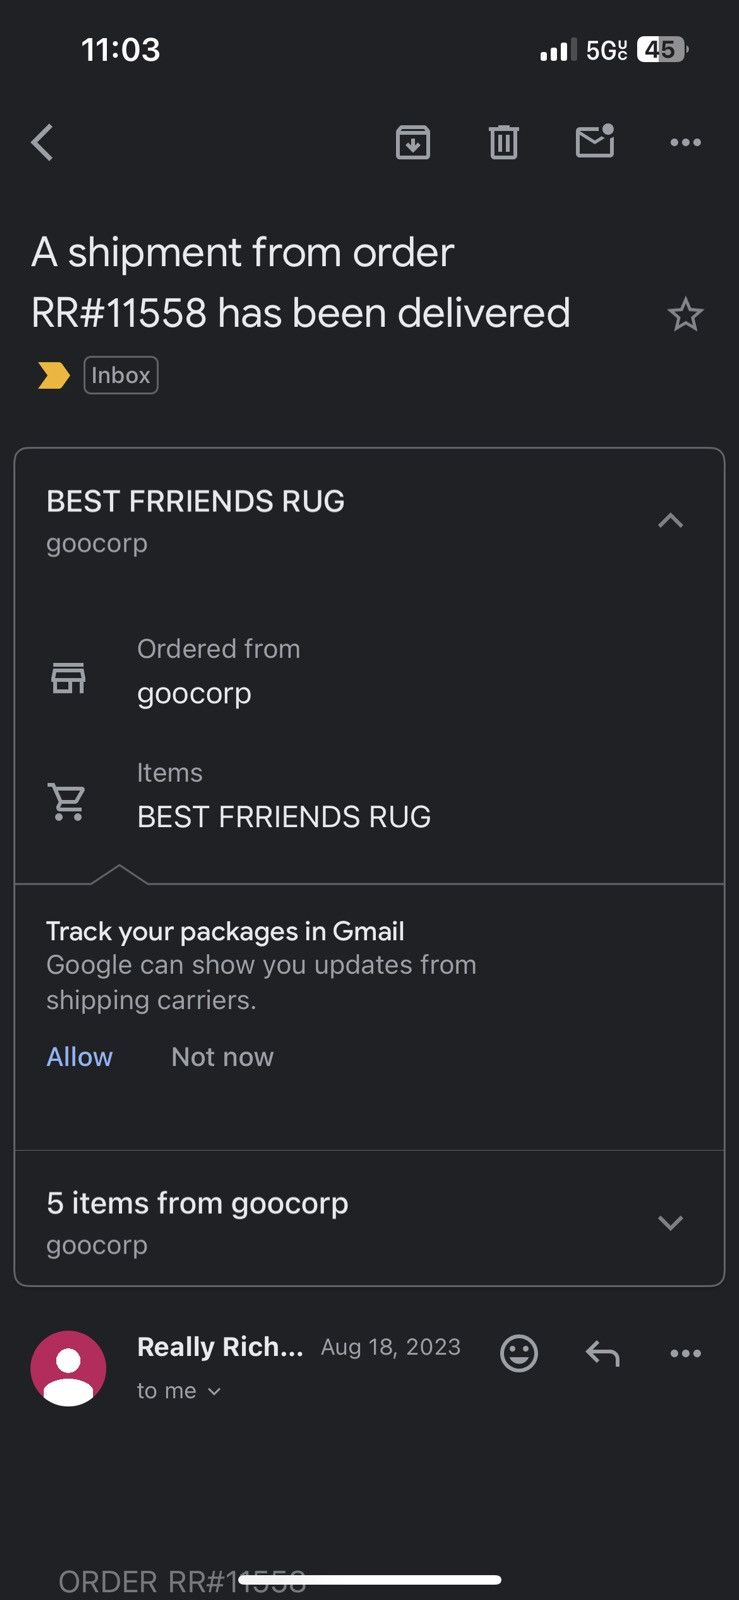Go back using the back arrow

click(42, 142)
